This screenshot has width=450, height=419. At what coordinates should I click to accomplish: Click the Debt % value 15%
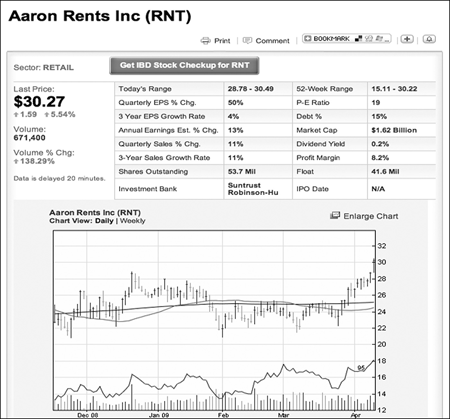pyautogui.click(x=379, y=116)
